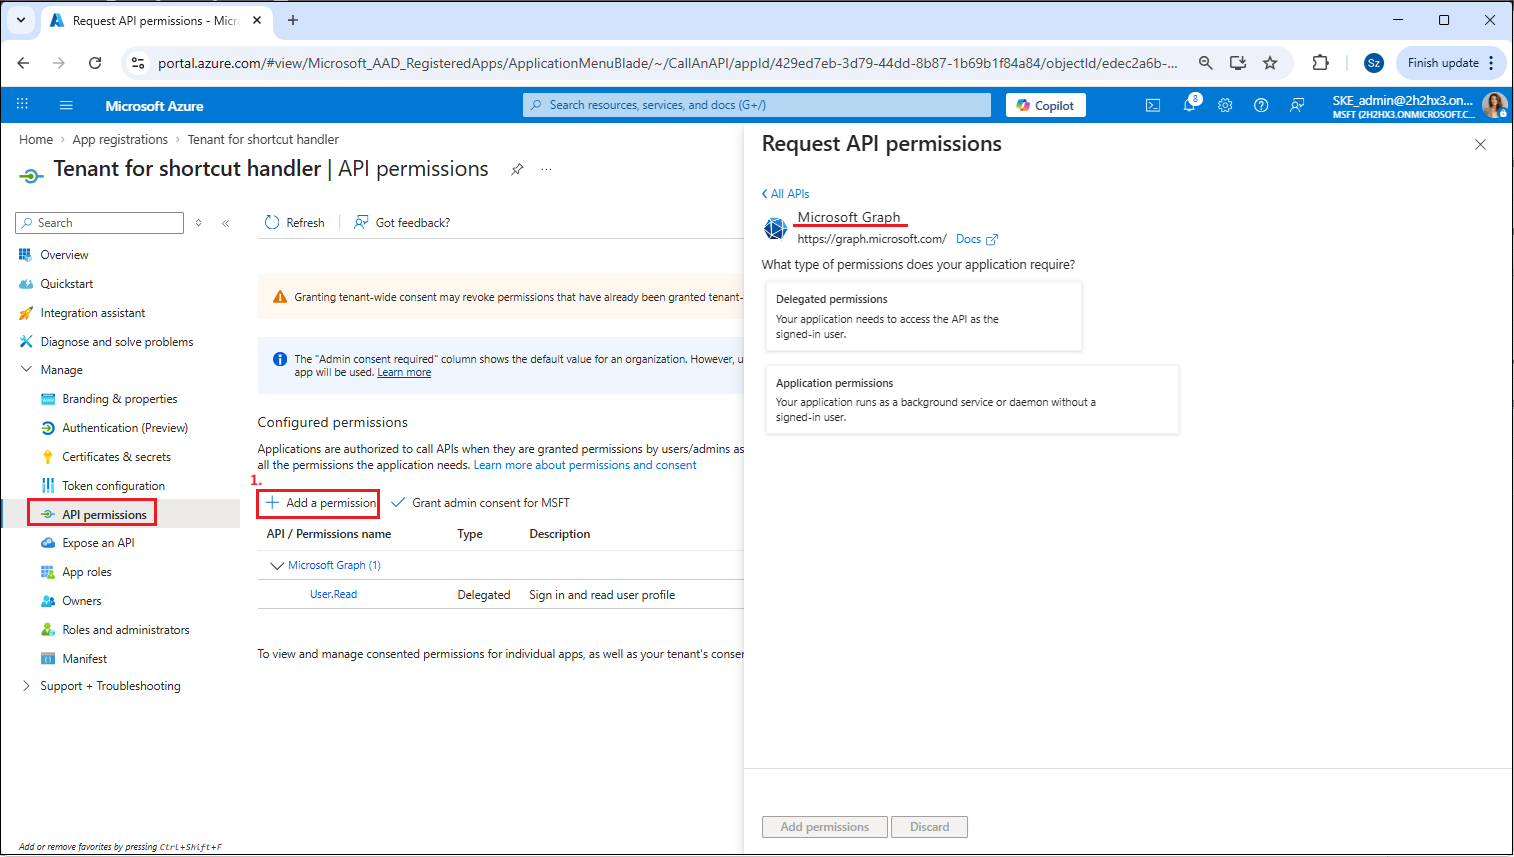
Task: Navigate to Home breadcrumb
Action: (36, 140)
